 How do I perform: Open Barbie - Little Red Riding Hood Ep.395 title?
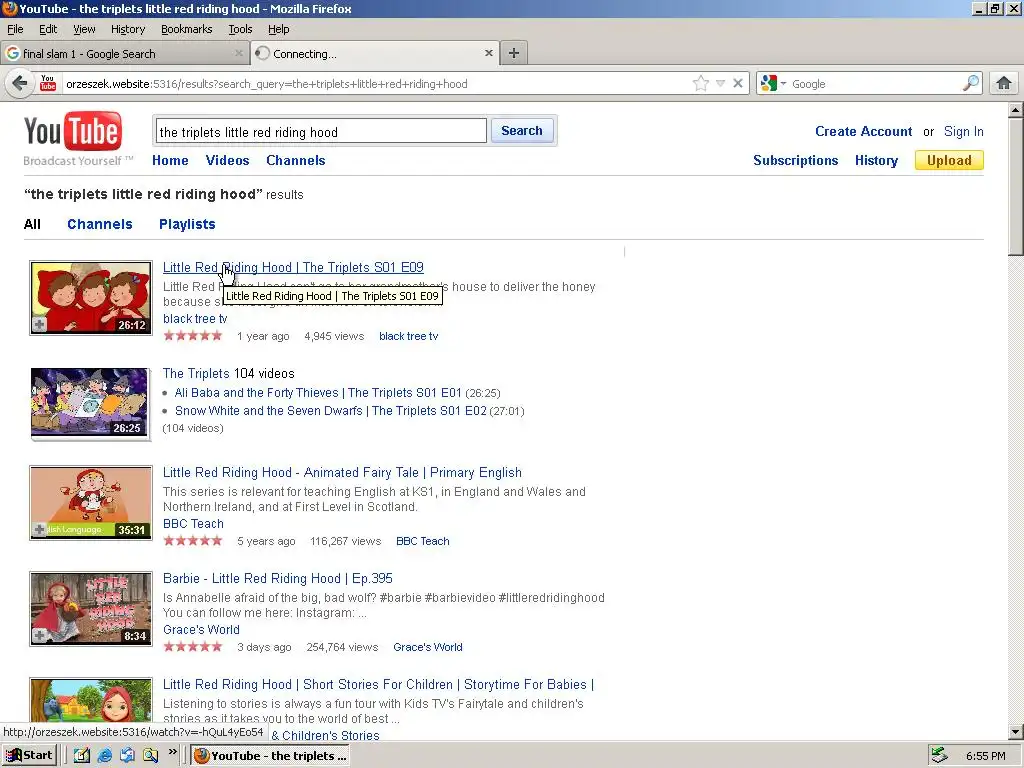point(278,579)
